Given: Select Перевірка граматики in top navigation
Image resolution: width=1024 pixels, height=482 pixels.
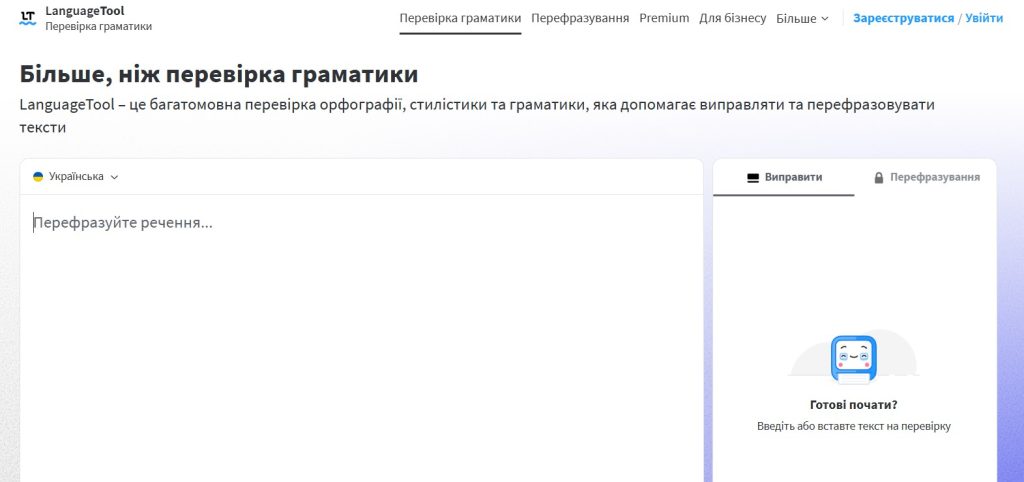Looking at the screenshot, I should (460, 18).
